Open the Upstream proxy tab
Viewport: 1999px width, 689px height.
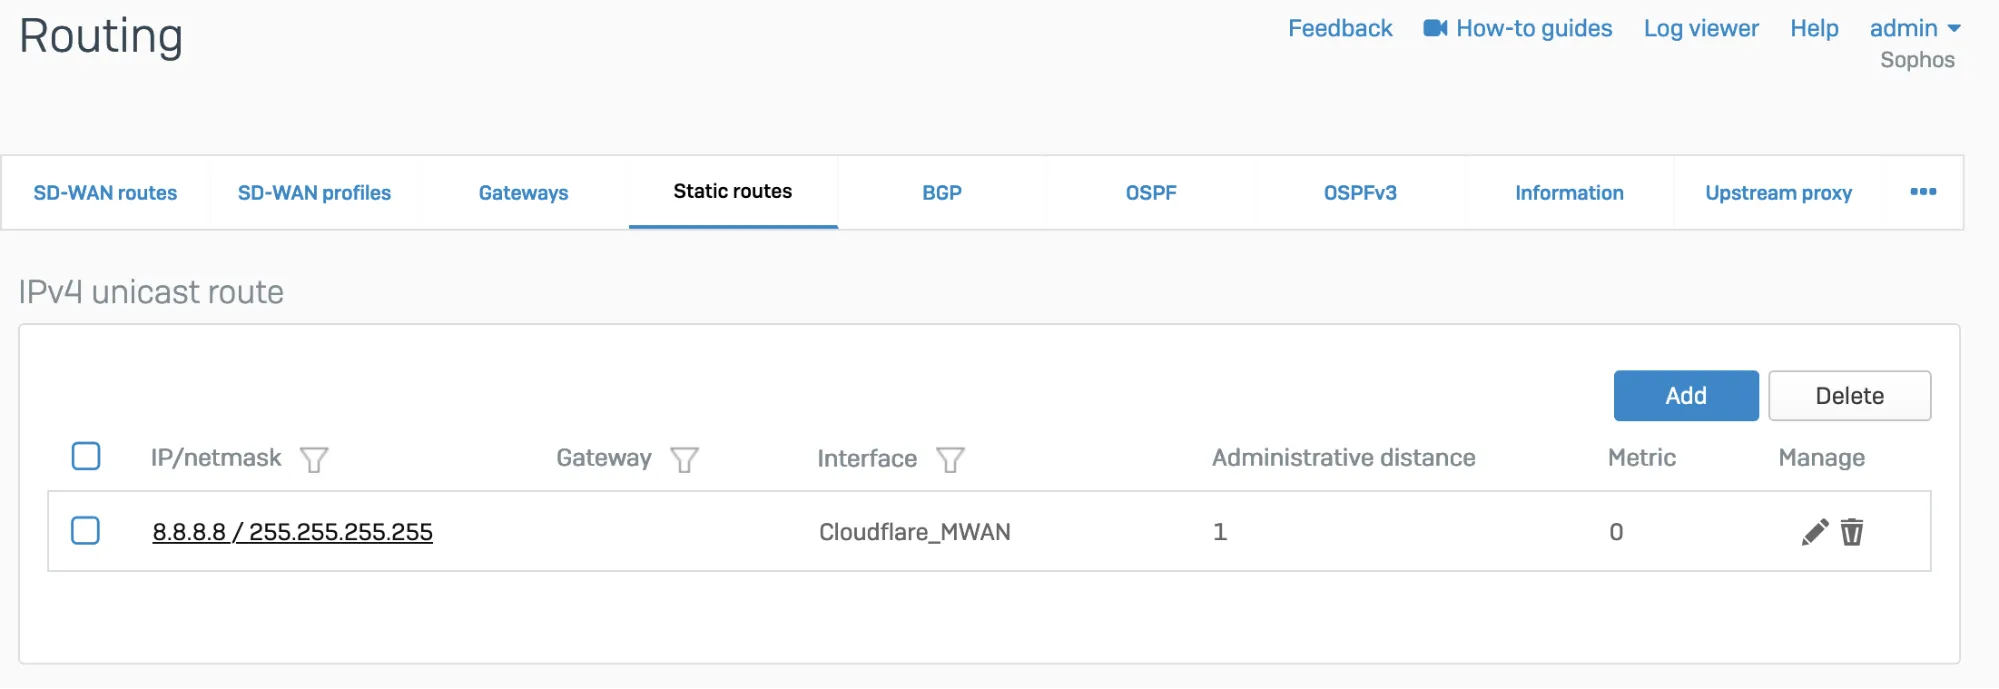[x=1778, y=193]
